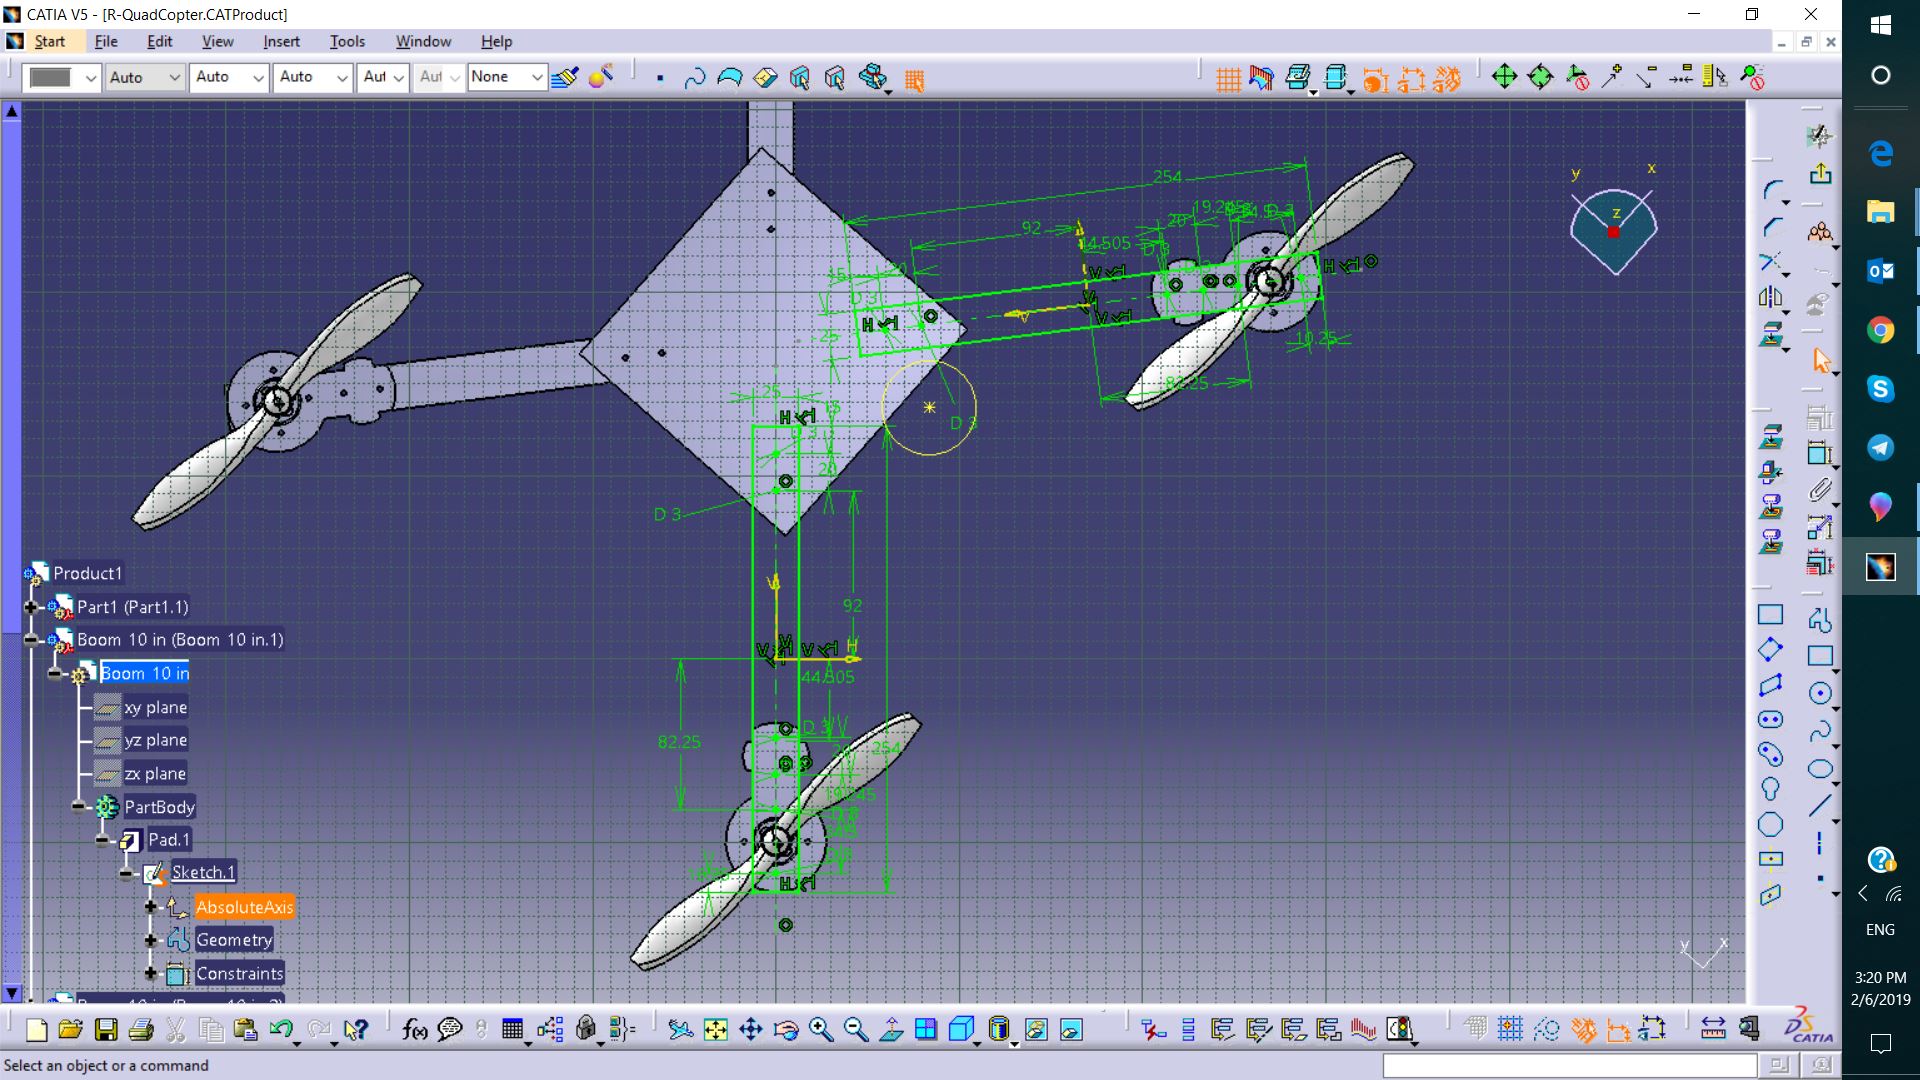
Task: Click the Zoom In icon
Action: [x=821, y=1029]
